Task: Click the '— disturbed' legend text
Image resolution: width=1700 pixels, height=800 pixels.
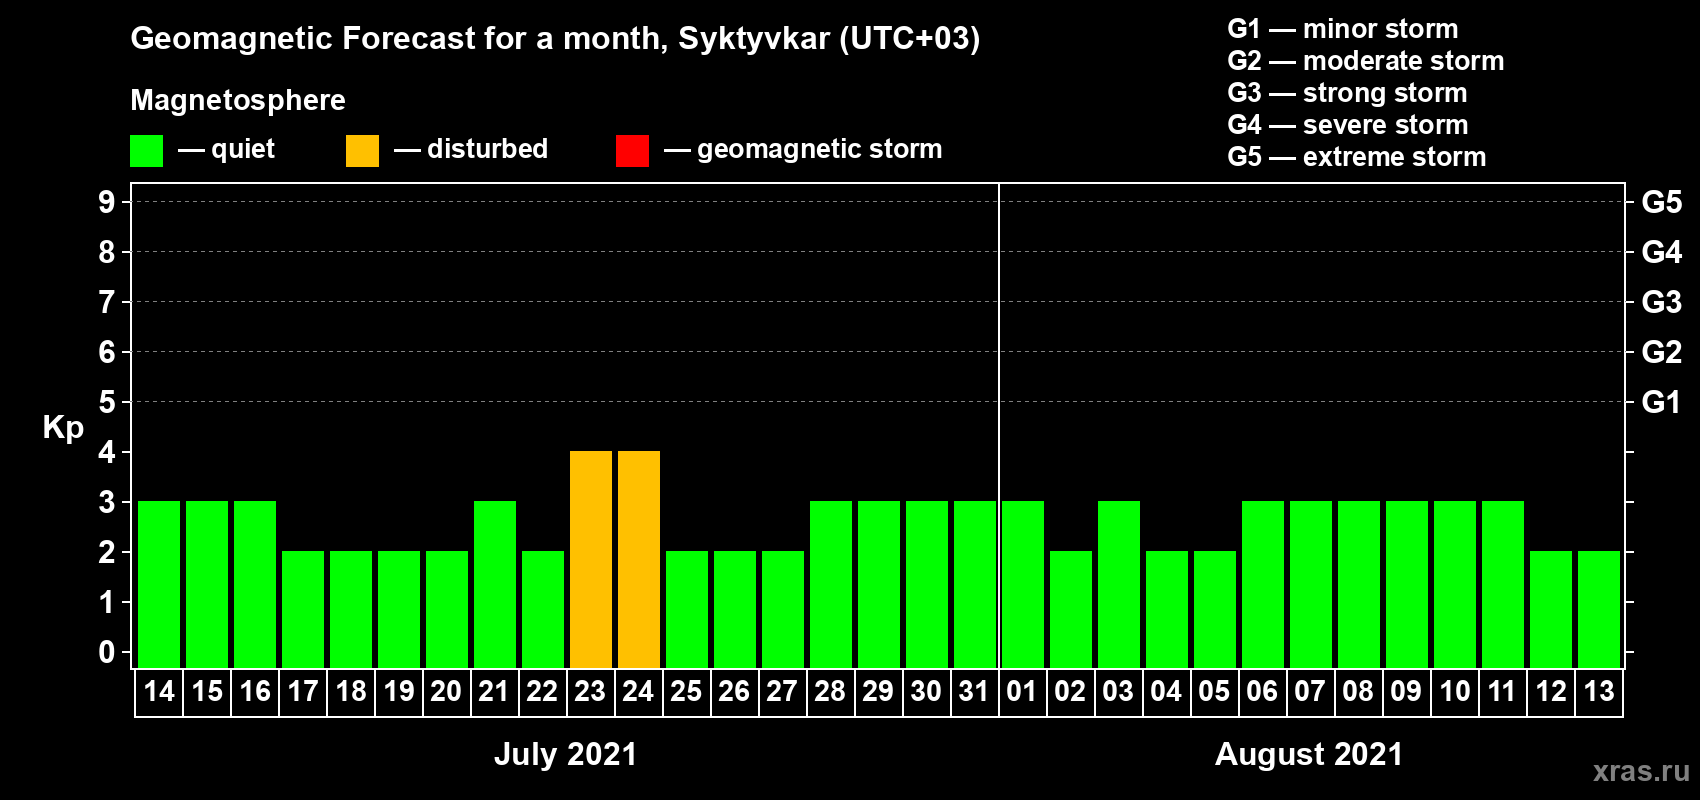Action: pyautogui.click(x=471, y=149)
